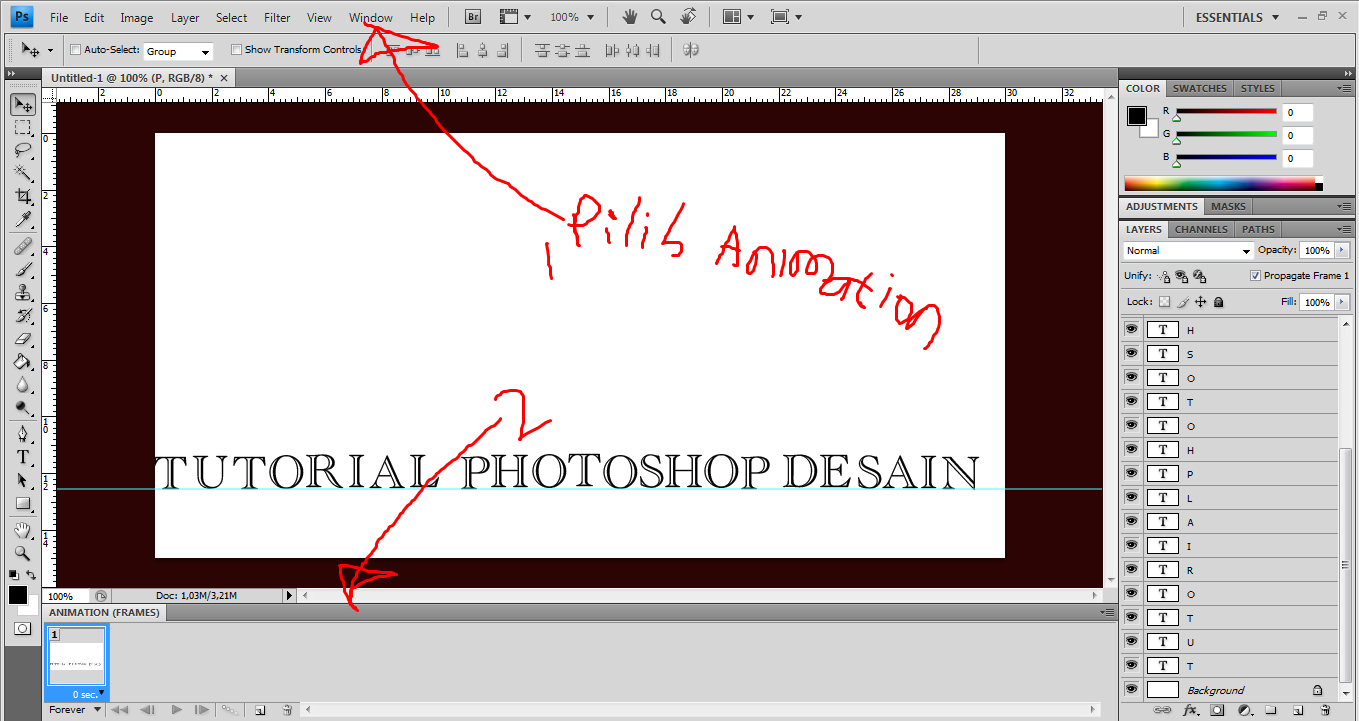Hide the P text layer
1359x721 pixels.
tap(1131, 473)
